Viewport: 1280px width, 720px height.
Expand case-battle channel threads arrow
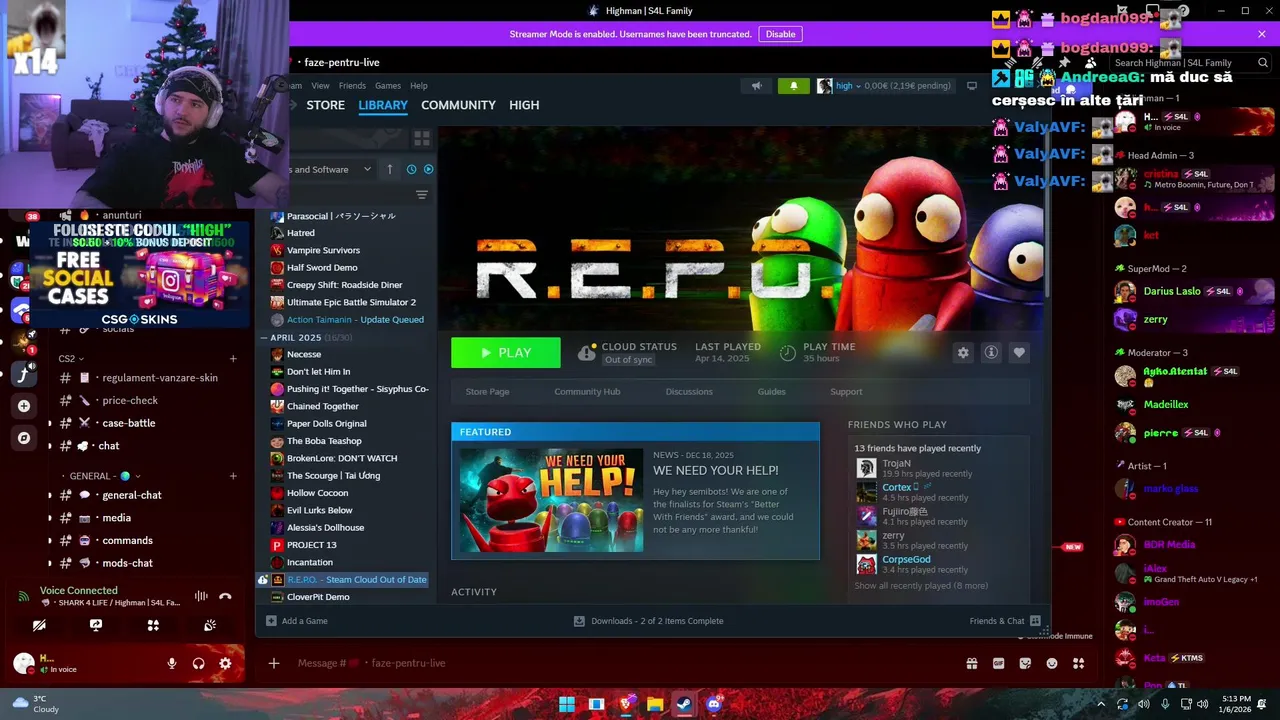50,423
